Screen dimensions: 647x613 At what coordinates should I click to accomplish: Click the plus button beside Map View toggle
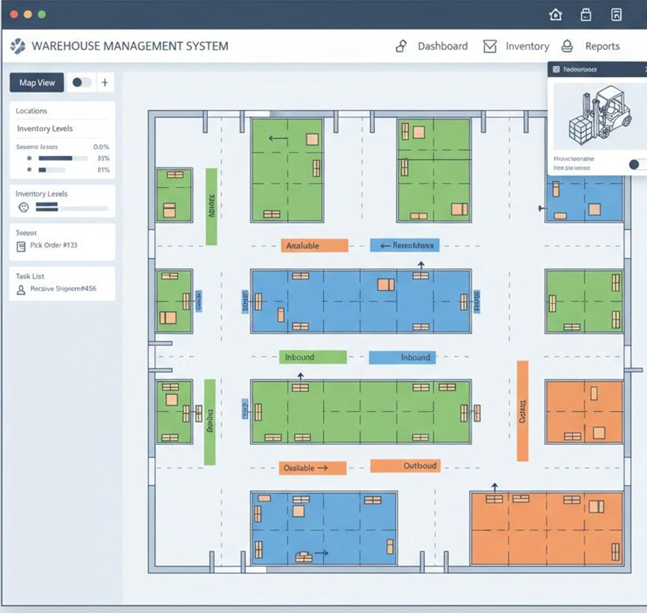click(105, 83)
